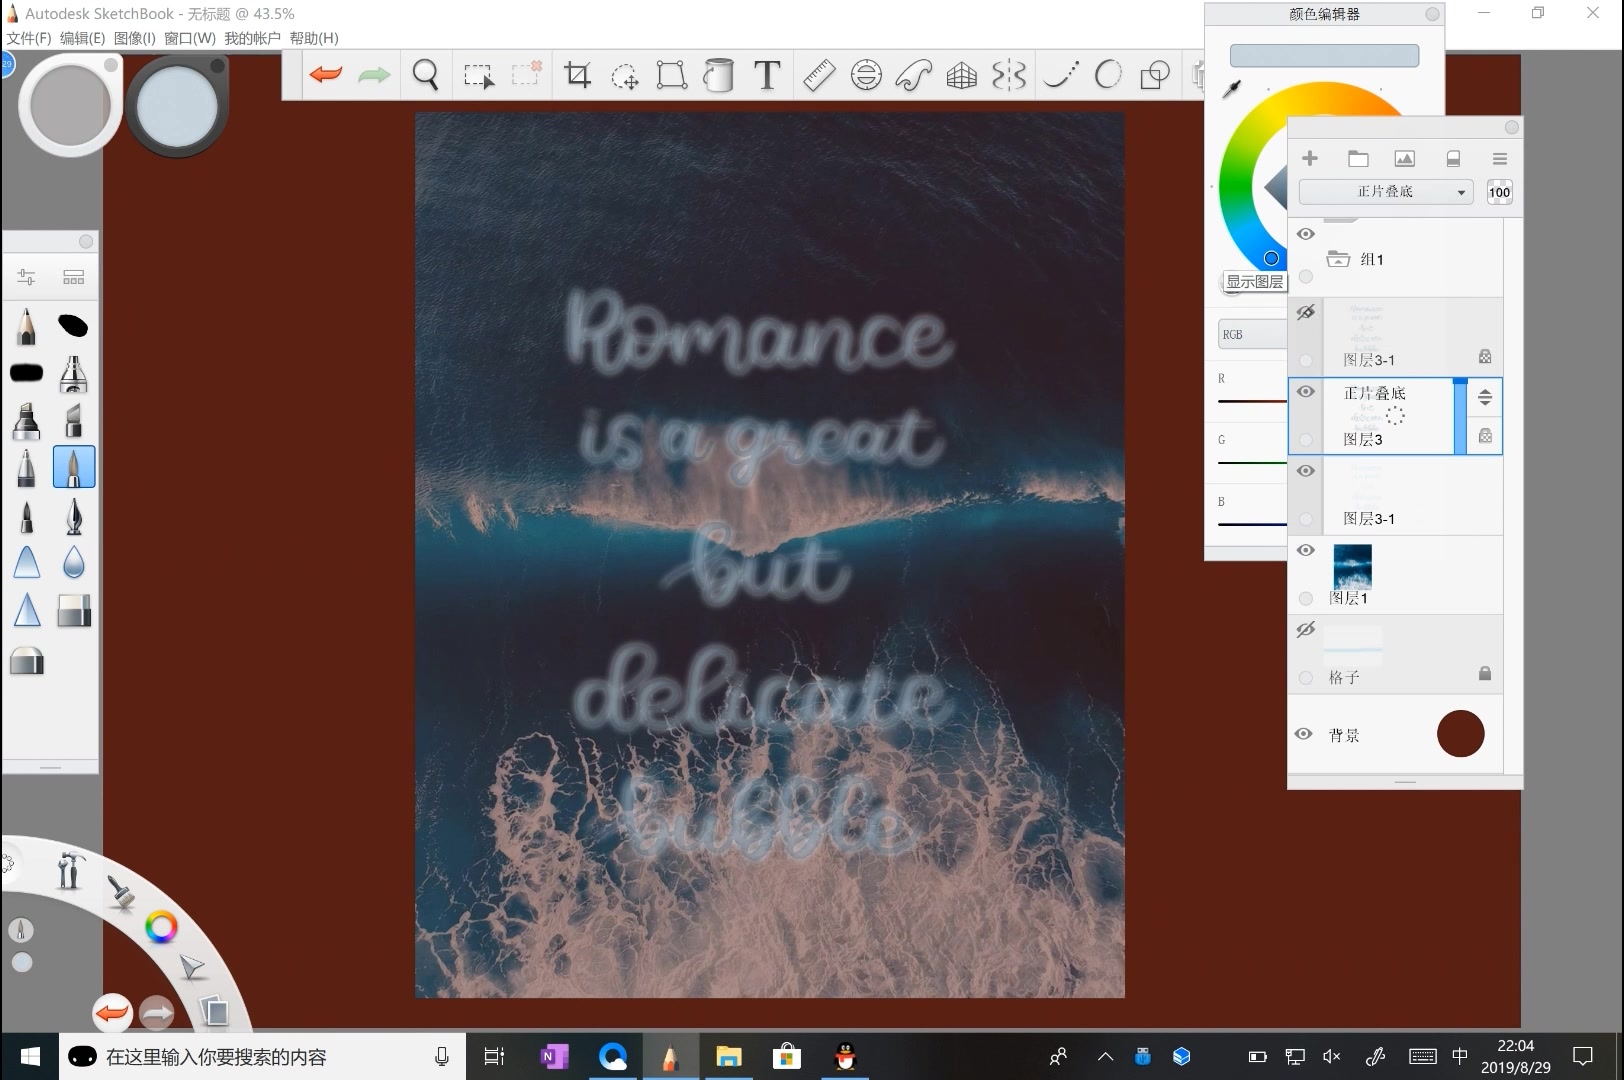Select the 图层1 layer thumbnail
Image resolution: width=1624 pixels, height=1080 pixels.
[1352, 566]
